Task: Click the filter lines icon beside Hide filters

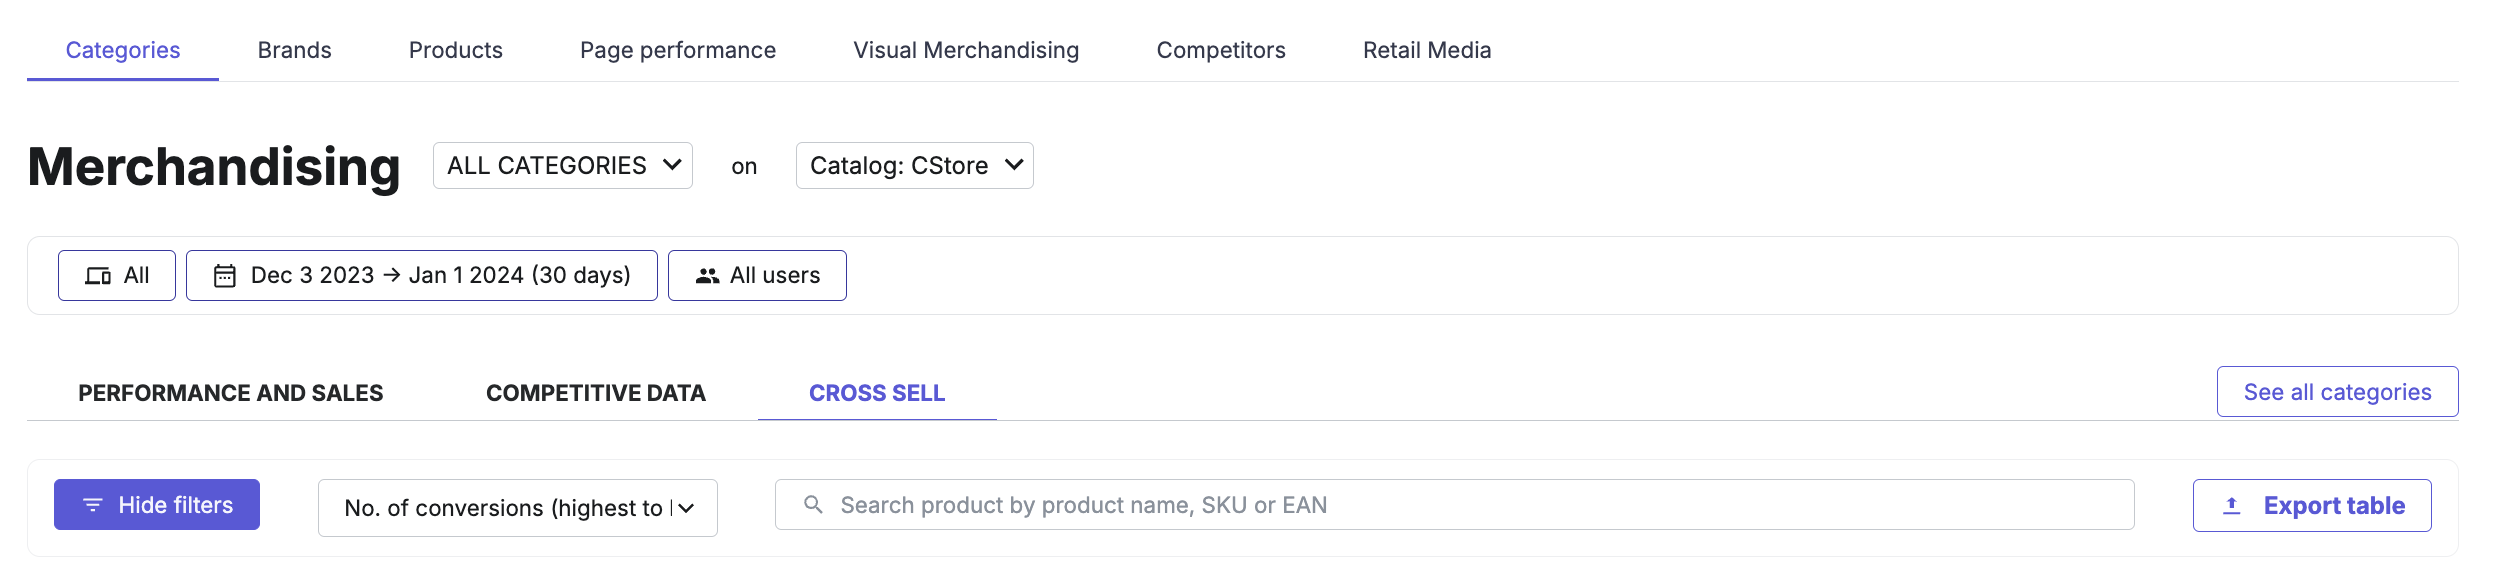Action: (x=93, y=505)
